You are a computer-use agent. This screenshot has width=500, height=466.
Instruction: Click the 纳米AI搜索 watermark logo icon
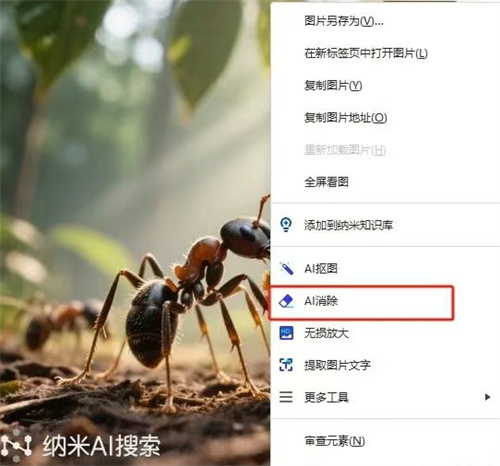16,446
